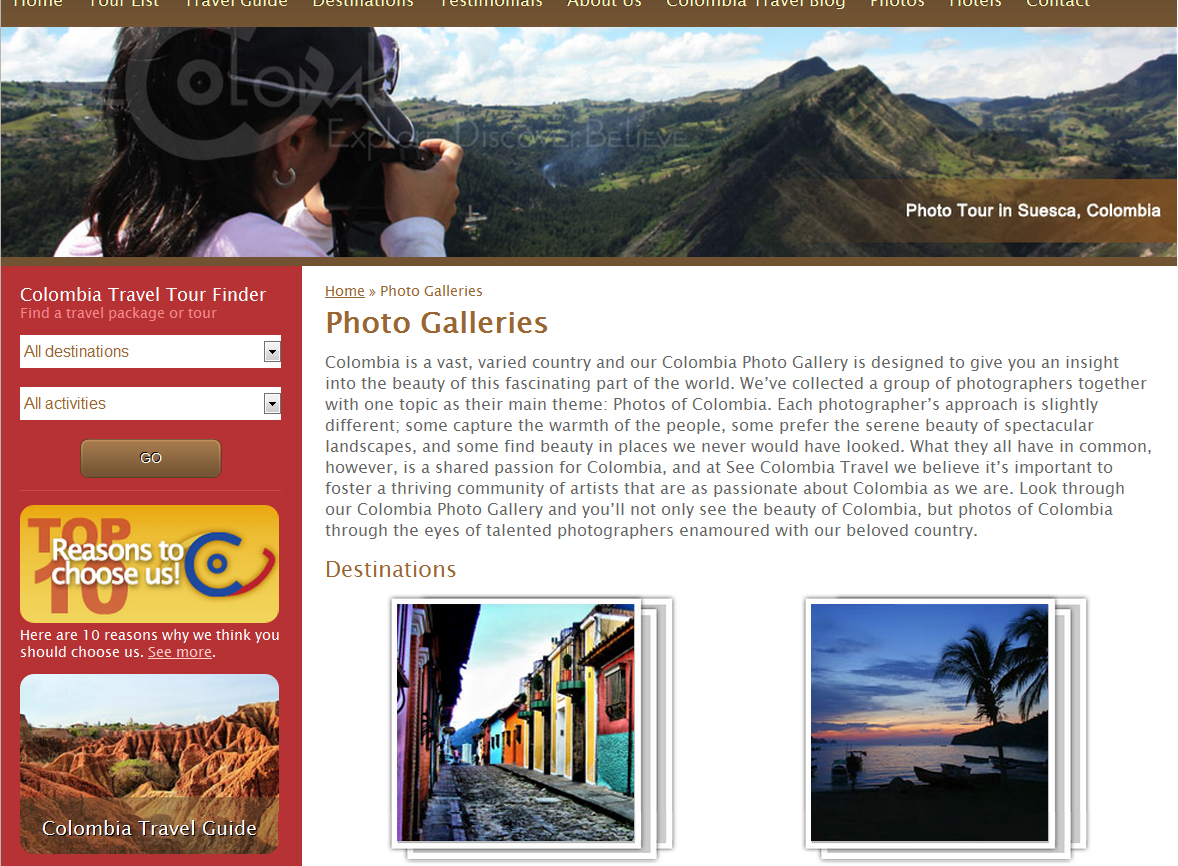Screen dimensions: 1178x866
Task: Open the Contact menu item
Action: 1057,4
